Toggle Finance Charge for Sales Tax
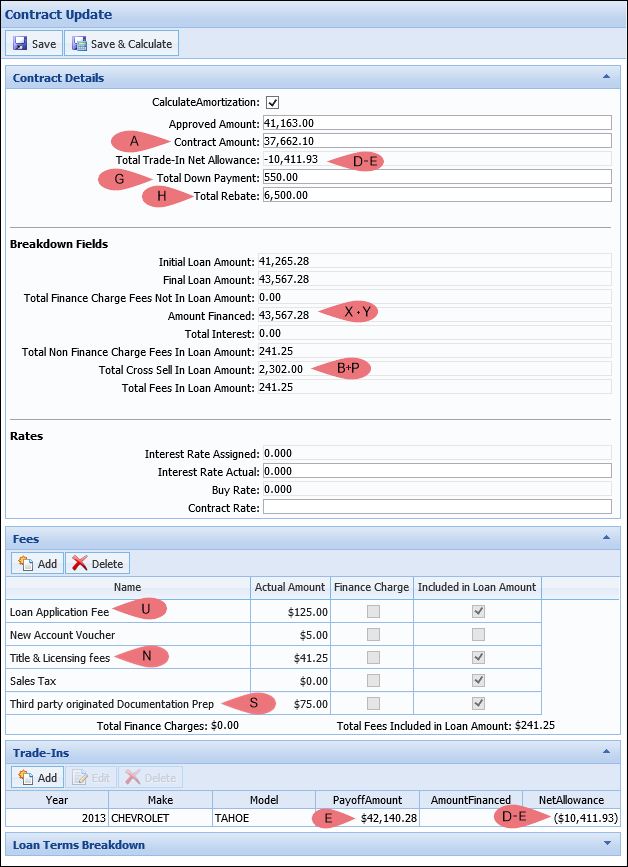The height and width of the screenshot is (867, 628). point(373,680)
